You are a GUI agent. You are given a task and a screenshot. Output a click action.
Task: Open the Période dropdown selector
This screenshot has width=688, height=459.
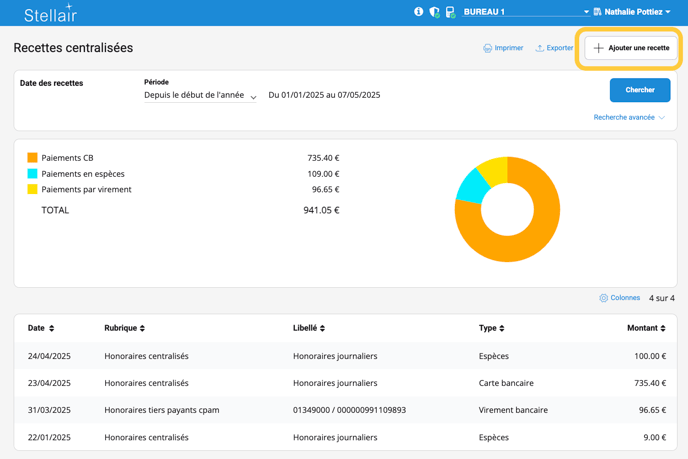click(x=200, y=96)
